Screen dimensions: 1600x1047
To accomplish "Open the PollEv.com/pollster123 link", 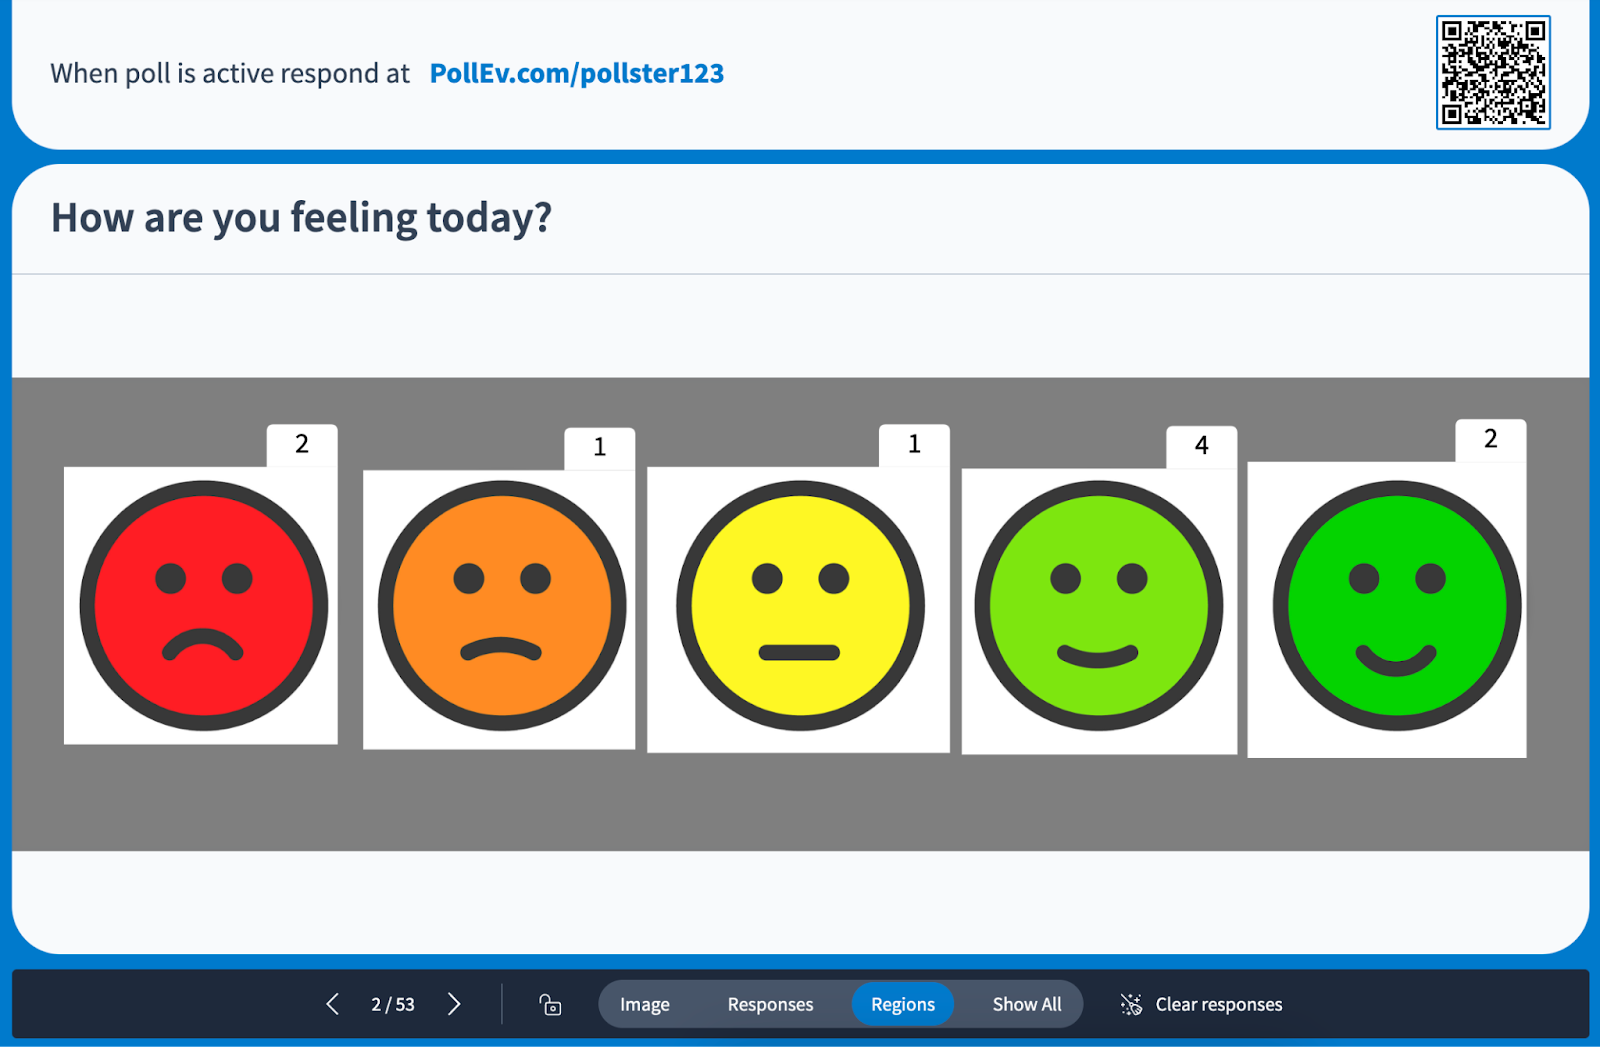I will (x=577, y=72).
